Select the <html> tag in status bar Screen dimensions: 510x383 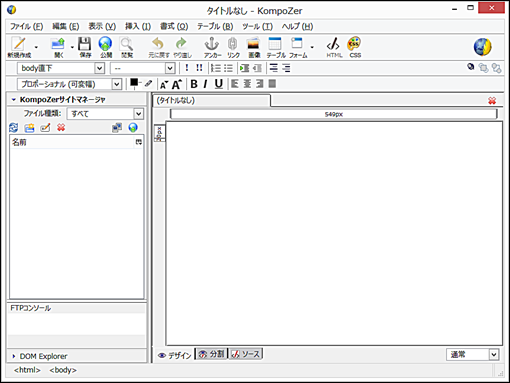click(27, 370)
